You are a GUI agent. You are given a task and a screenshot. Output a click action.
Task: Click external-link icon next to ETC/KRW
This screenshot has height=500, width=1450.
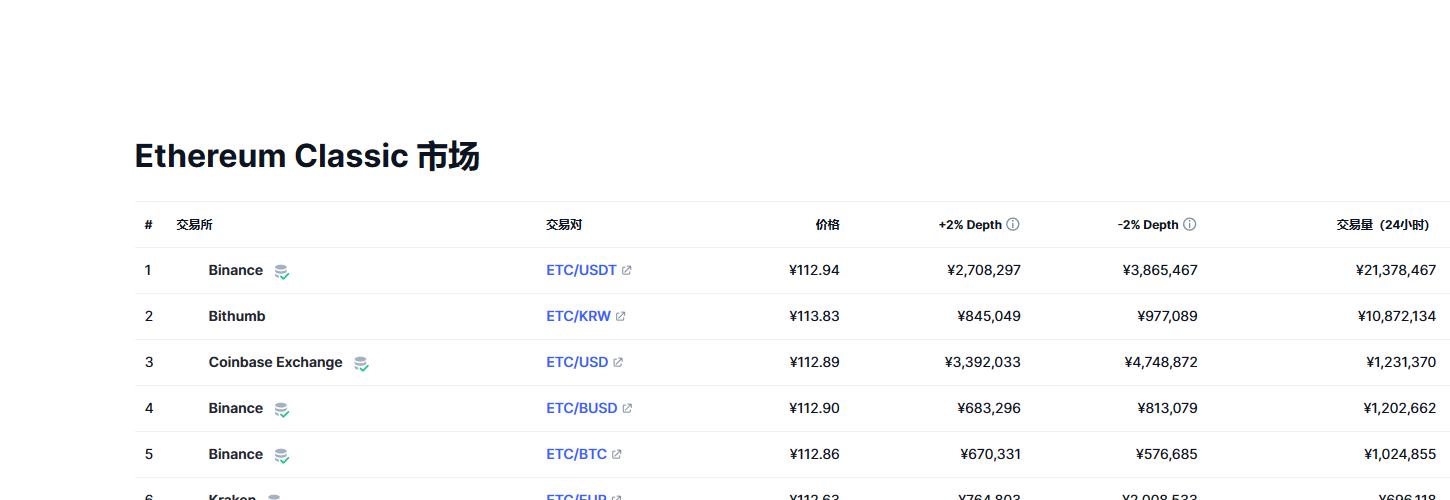coord(621,316)
